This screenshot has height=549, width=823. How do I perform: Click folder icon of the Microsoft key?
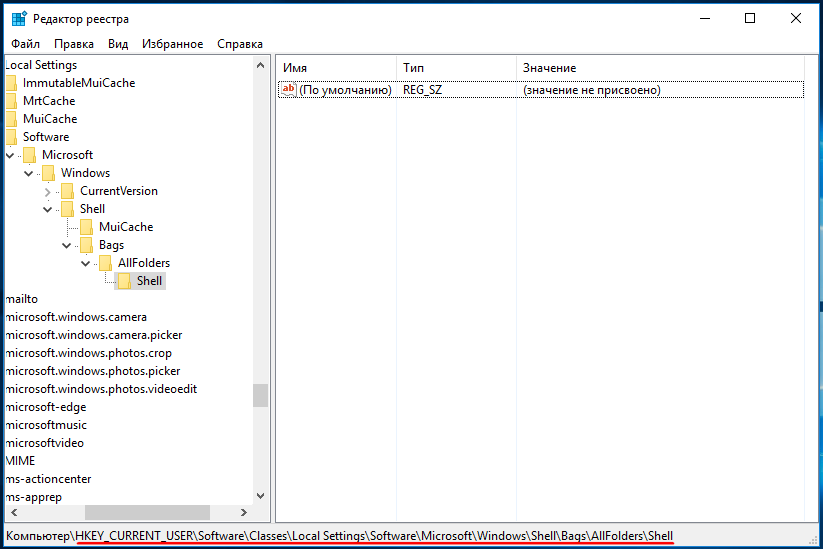click(x=30, y=155)
